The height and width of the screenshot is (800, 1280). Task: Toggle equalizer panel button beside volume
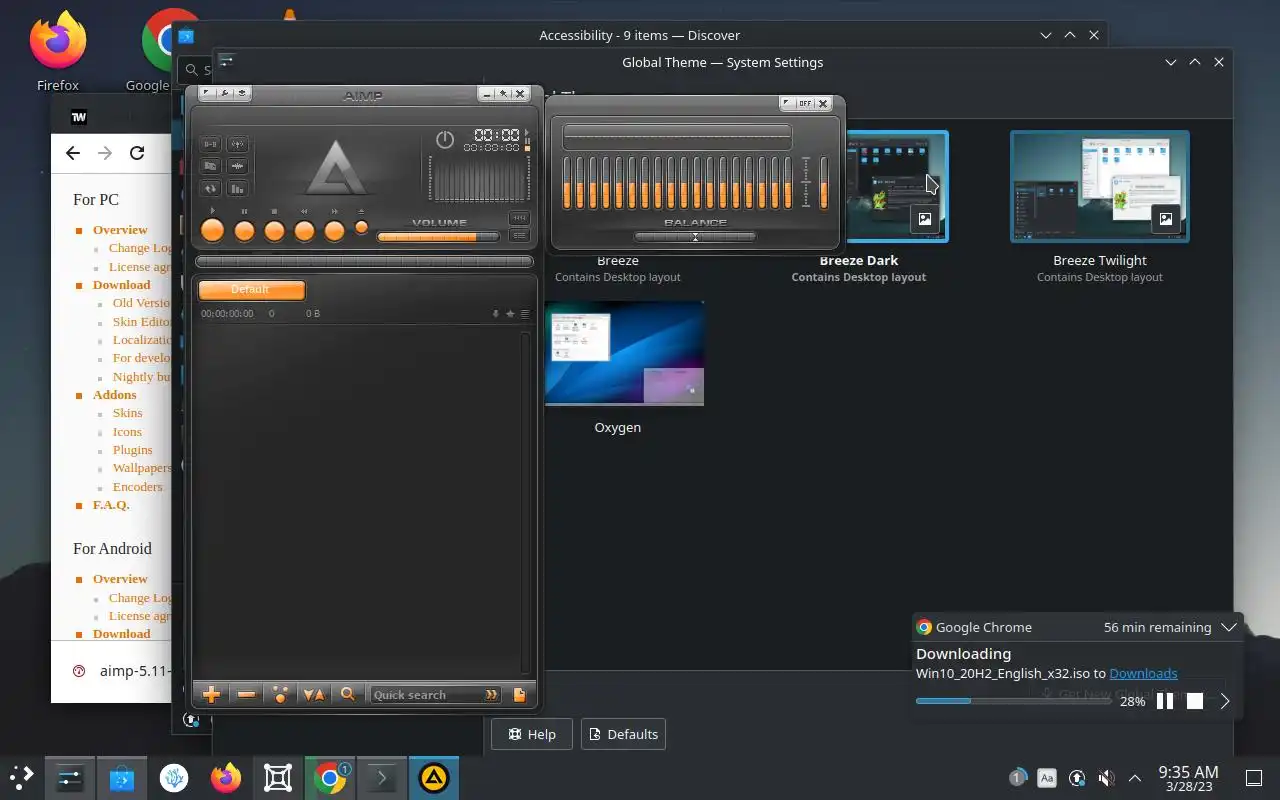click(x=519, y=218)
